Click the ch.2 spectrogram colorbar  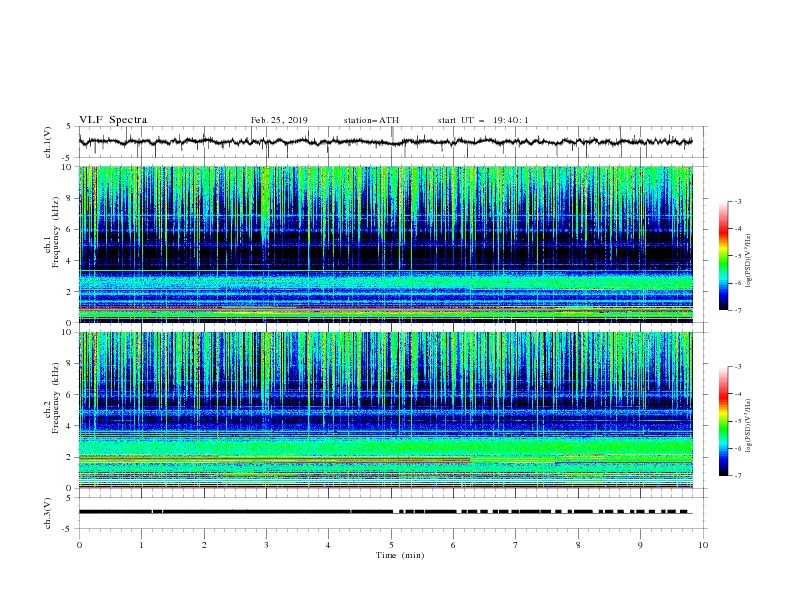click(x=723, y=421)
